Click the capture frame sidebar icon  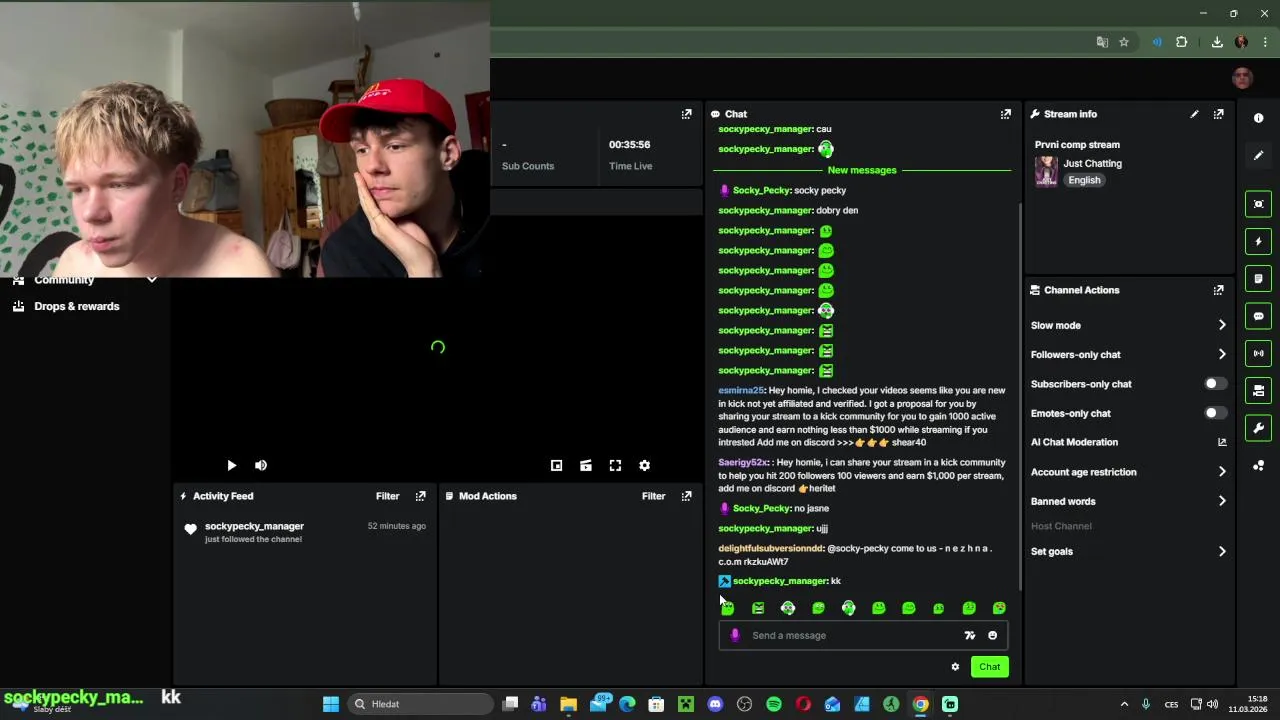[1258, 204]
